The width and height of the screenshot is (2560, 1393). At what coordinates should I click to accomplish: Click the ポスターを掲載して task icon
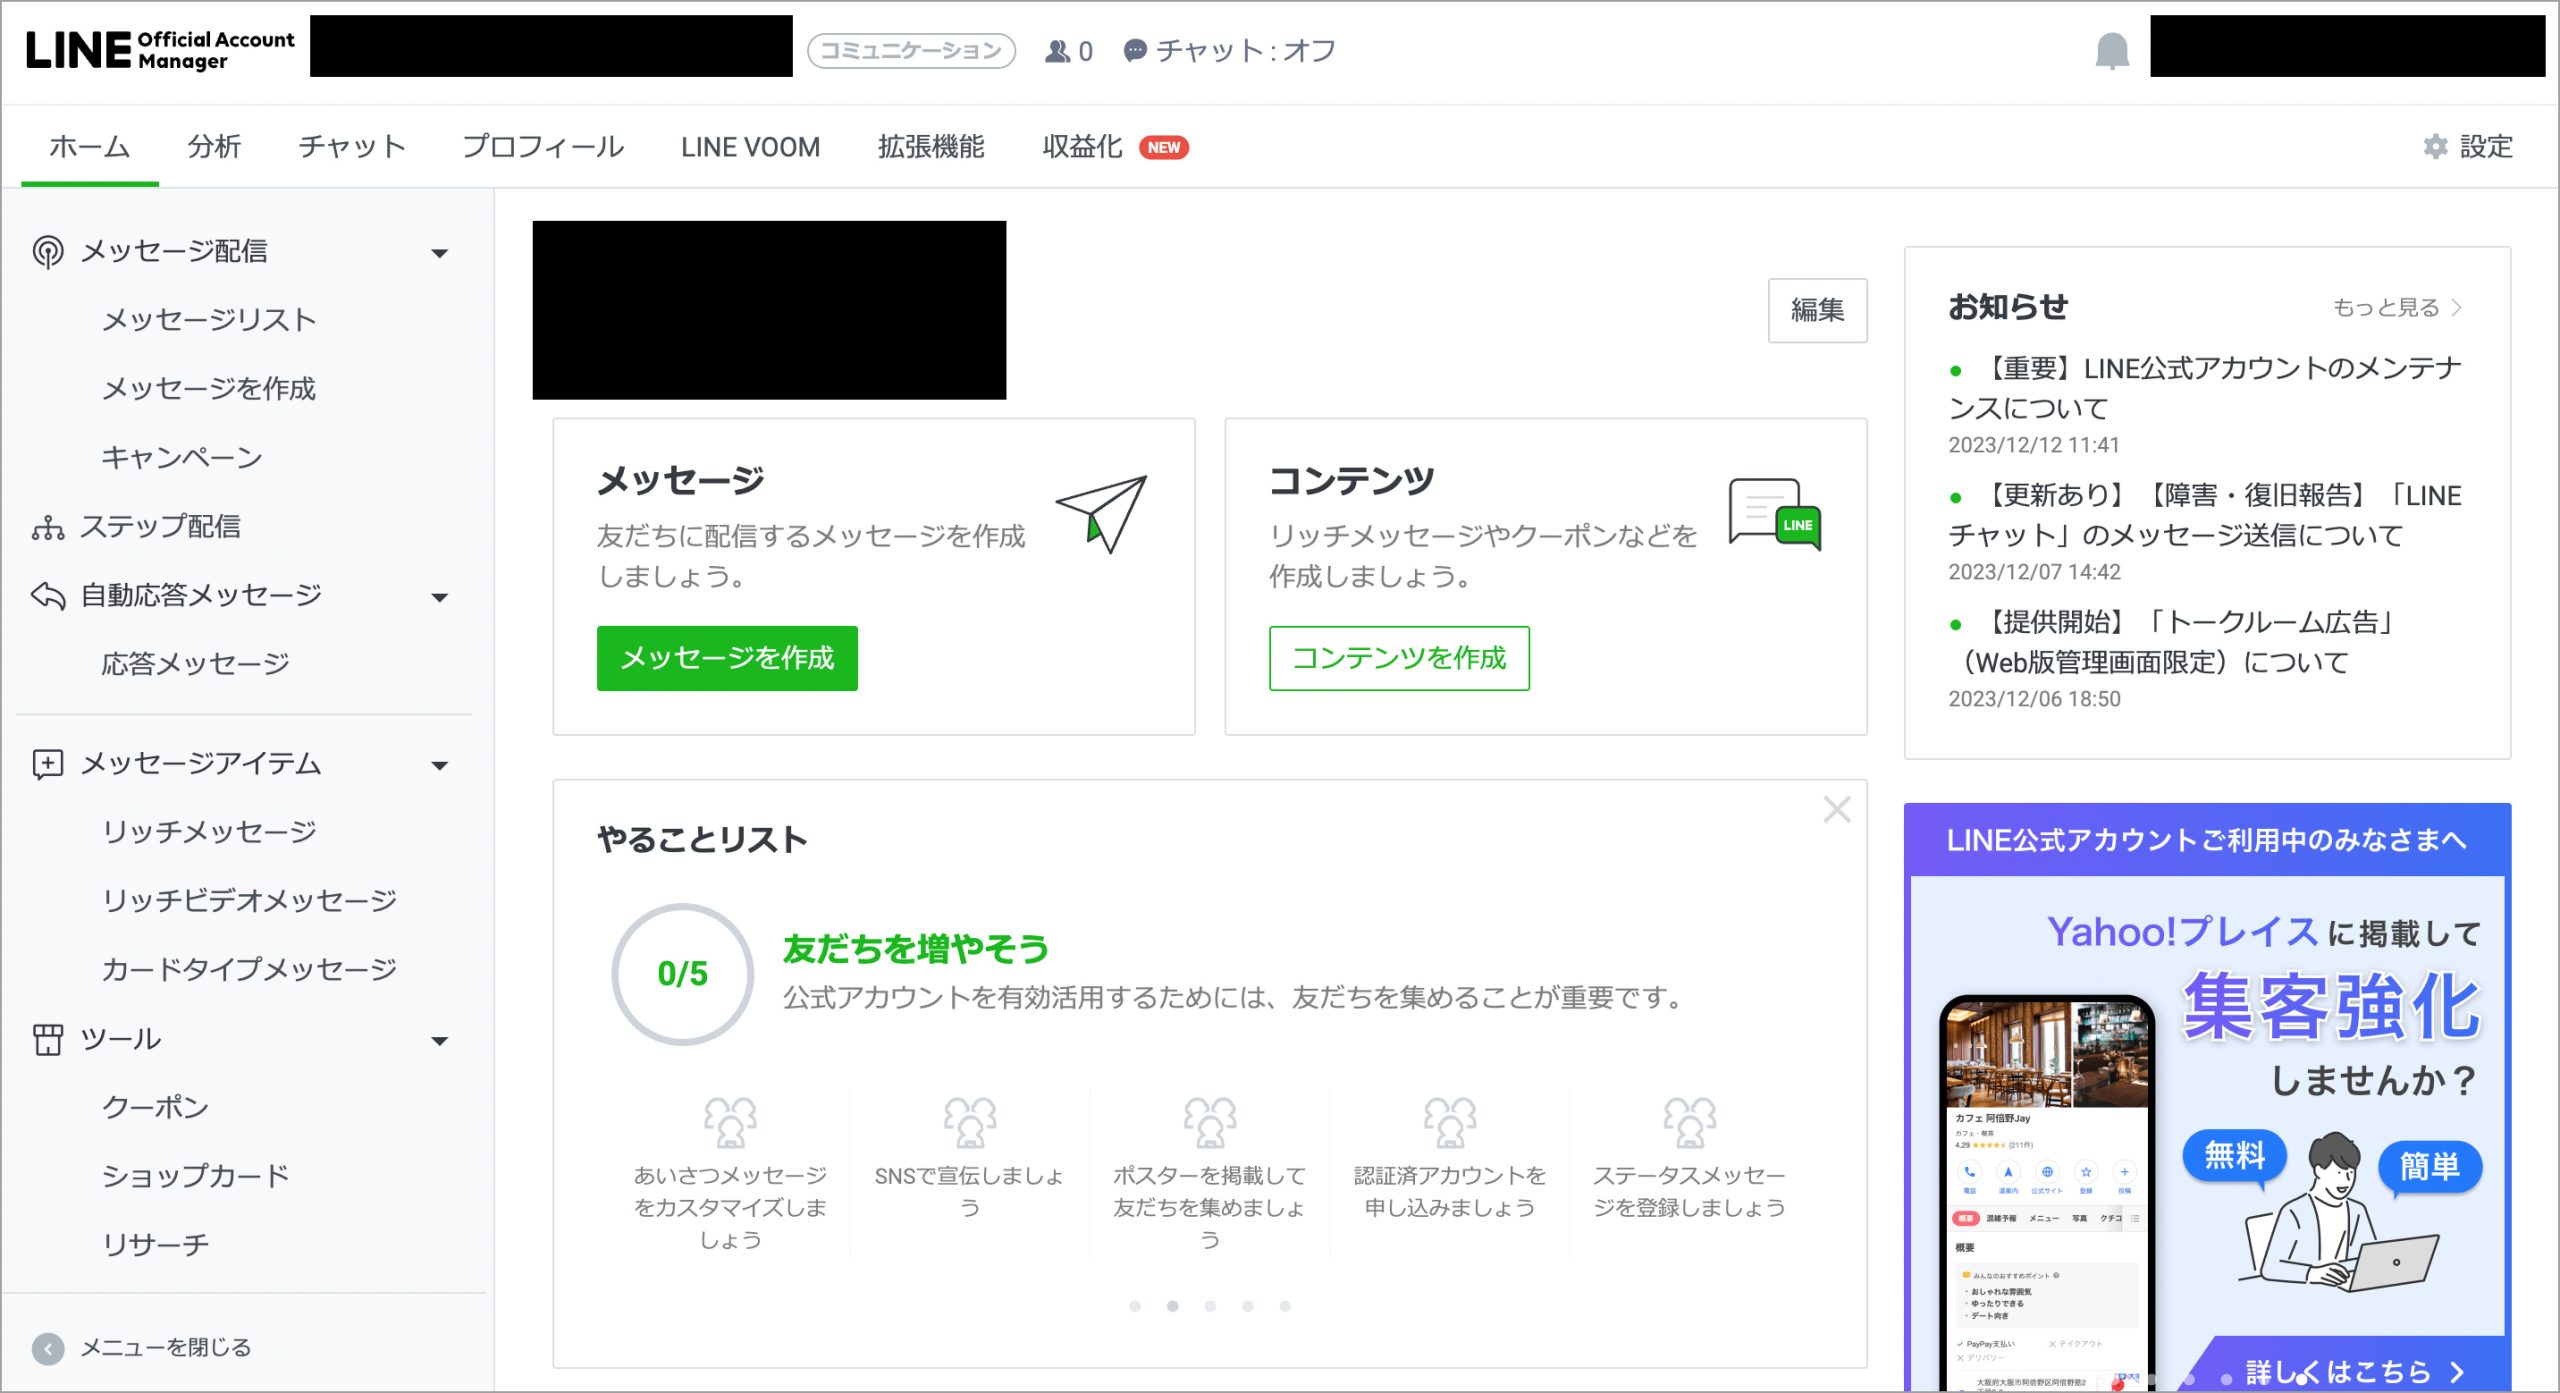pos(1209,1122)
